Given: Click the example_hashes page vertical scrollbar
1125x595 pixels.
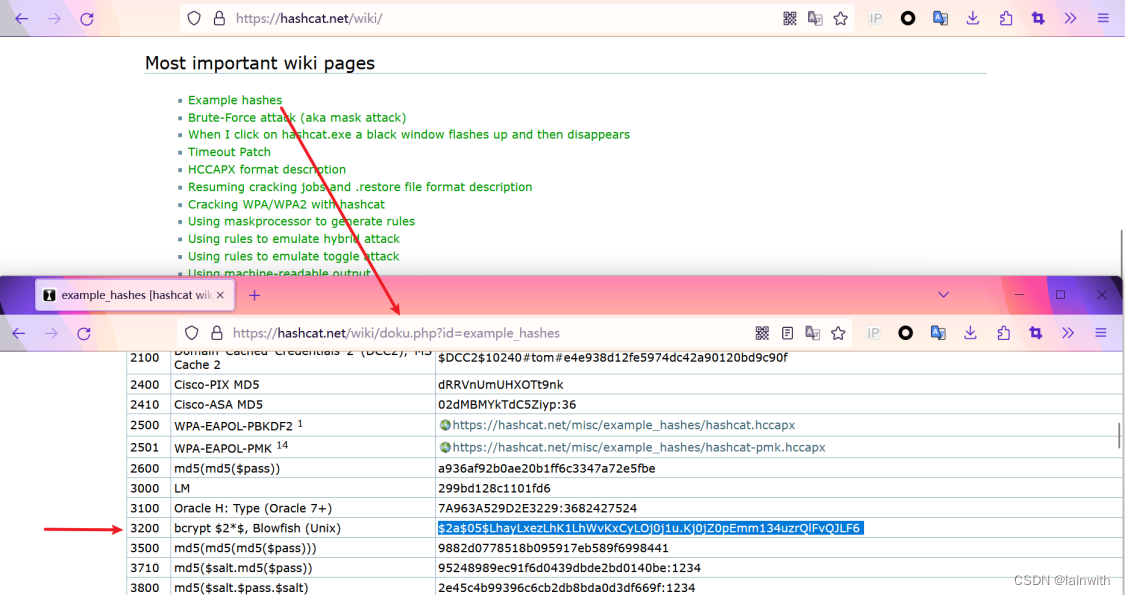Looking at the screenshot, I should tap(1119, 436).
